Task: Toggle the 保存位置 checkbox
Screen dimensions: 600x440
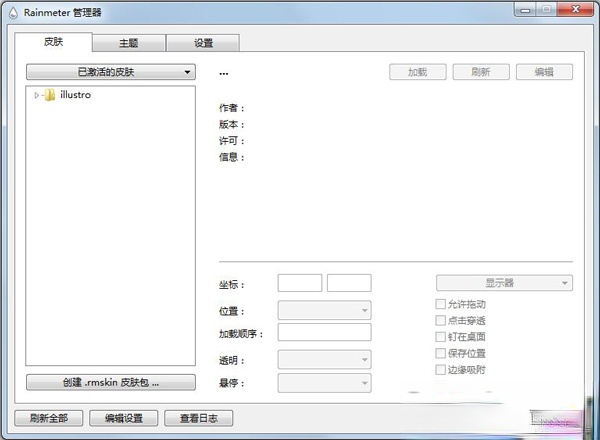Action: (x=441, y=353)
